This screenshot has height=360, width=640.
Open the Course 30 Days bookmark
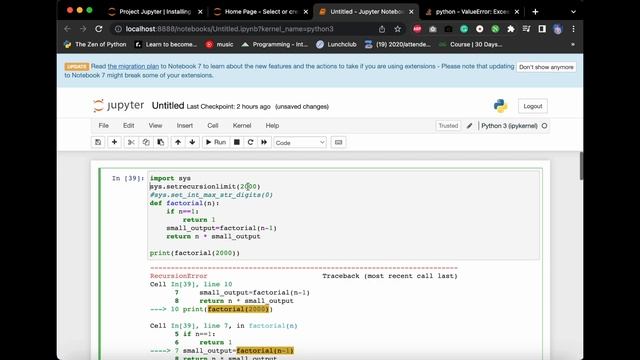tap(471, 44)
